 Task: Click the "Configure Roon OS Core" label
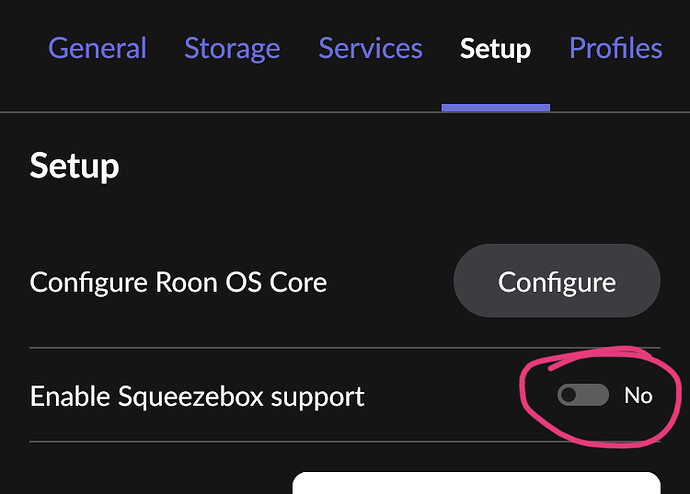pos(178,282)
